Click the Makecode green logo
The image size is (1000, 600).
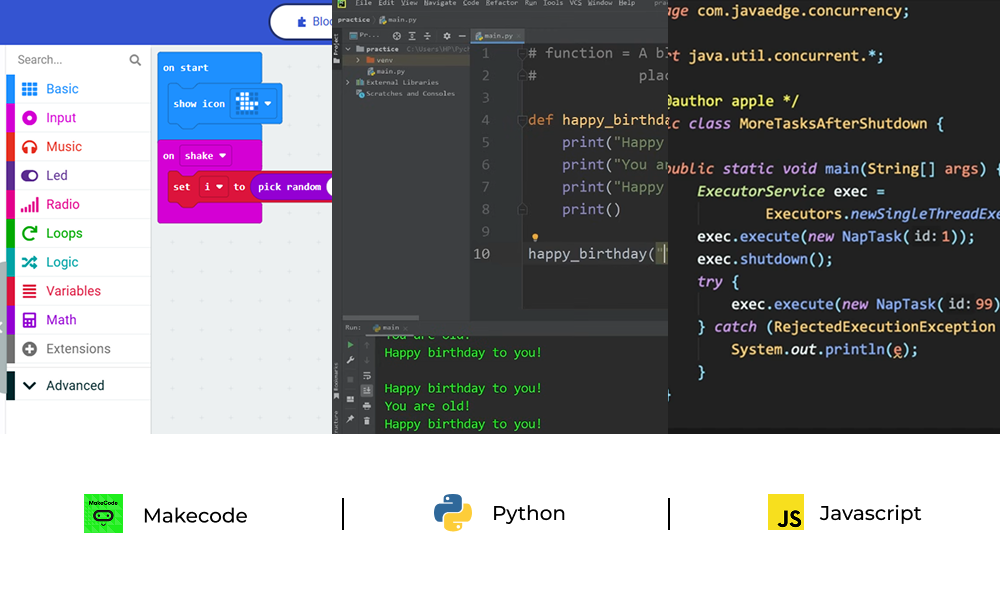click(x=103, y=514)
